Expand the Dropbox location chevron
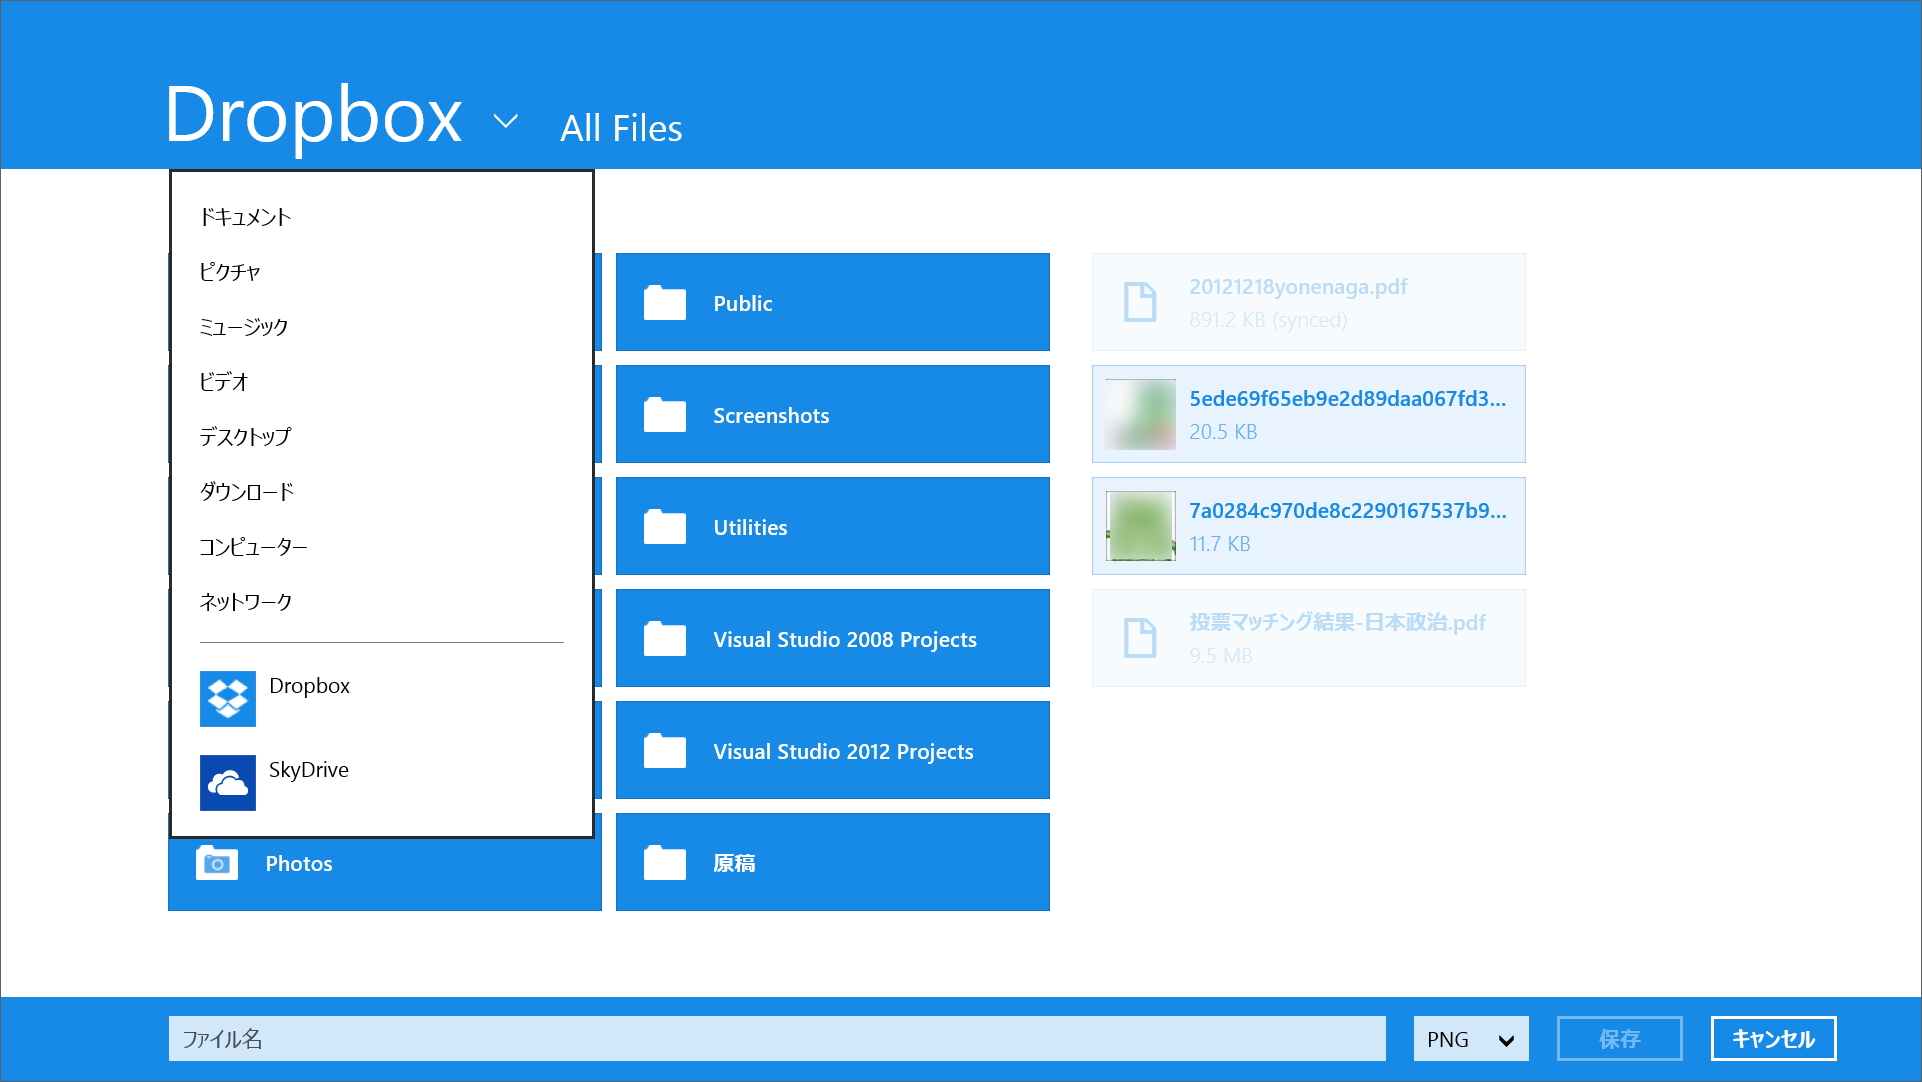This screenshot has width=1922, height=1082. (x=505, y=121)
